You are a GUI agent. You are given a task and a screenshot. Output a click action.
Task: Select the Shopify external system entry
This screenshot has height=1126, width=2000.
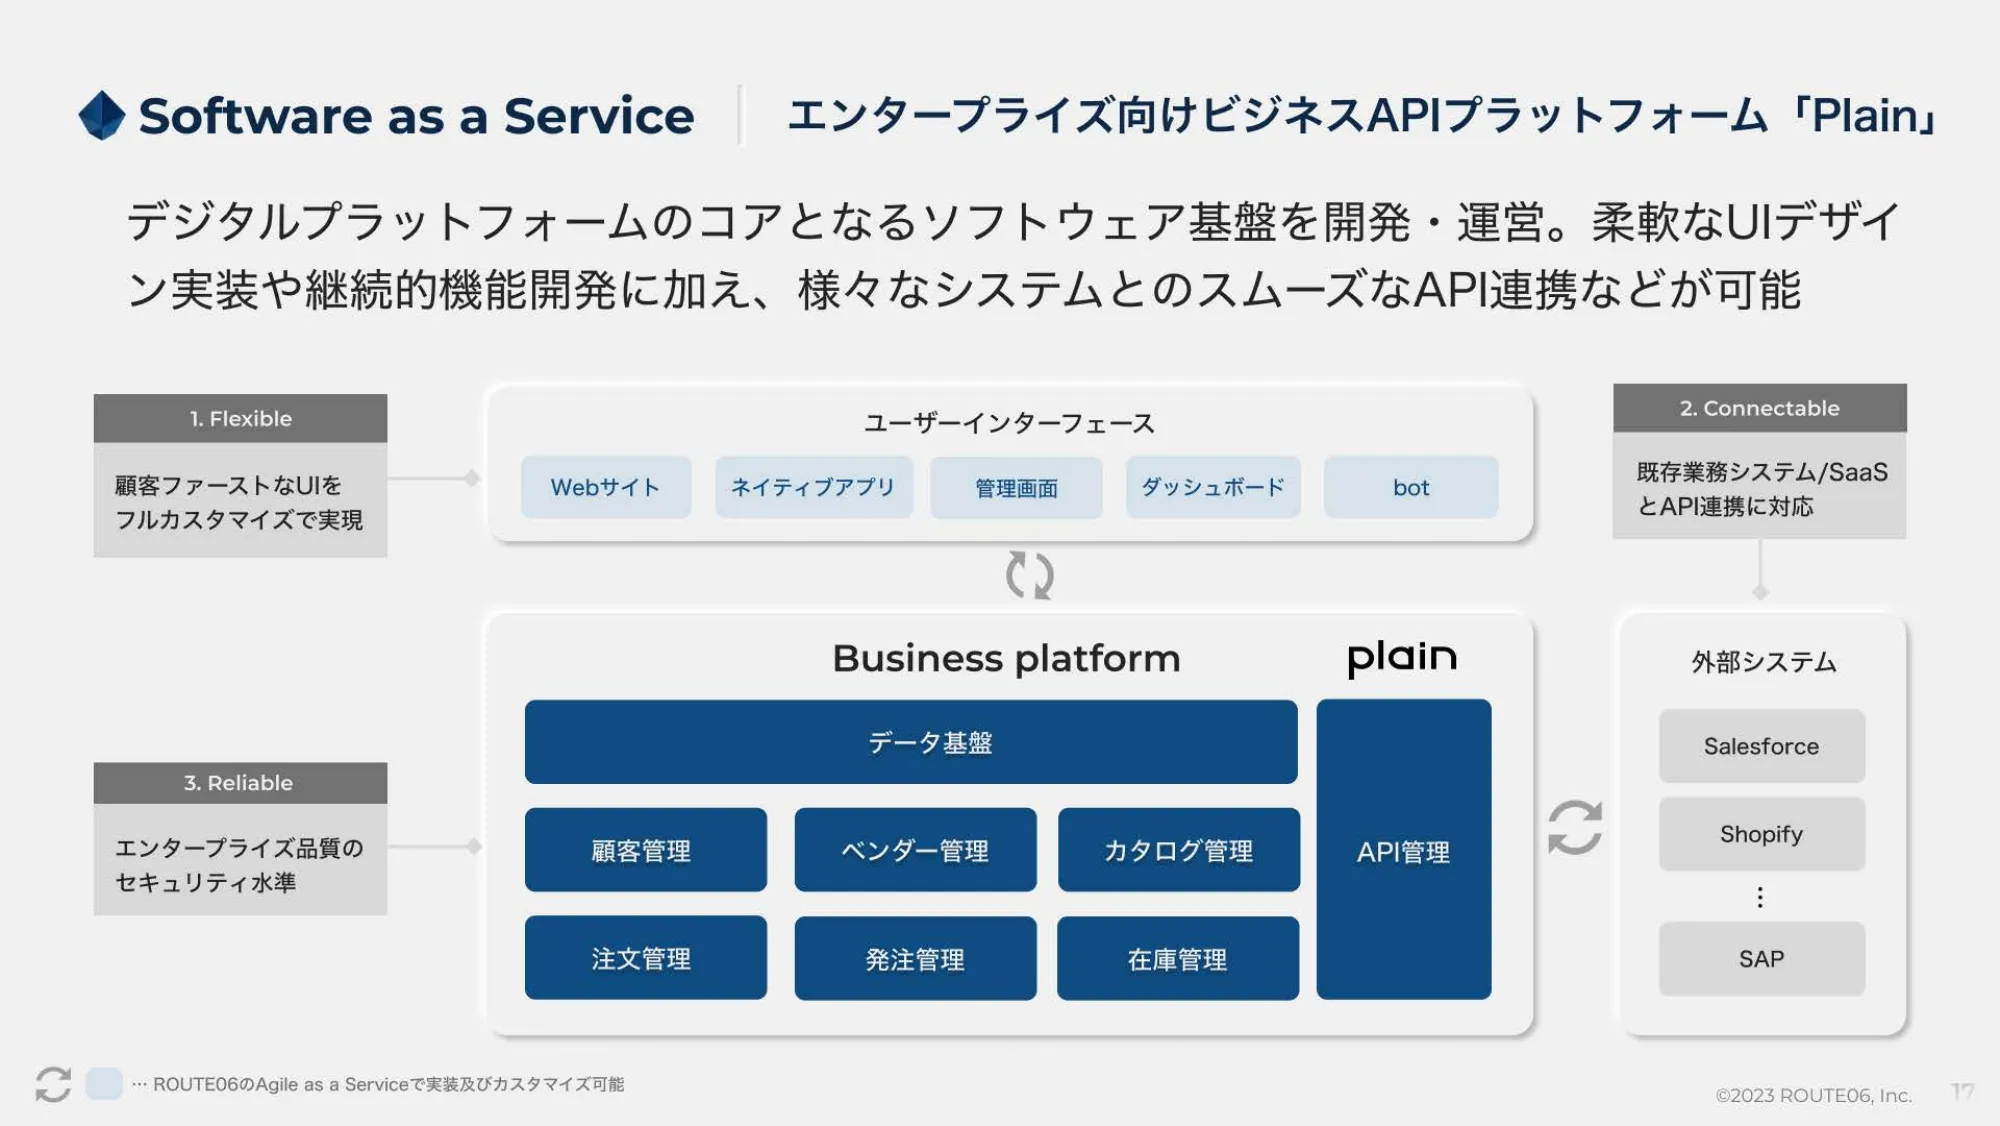point(1761,834)
